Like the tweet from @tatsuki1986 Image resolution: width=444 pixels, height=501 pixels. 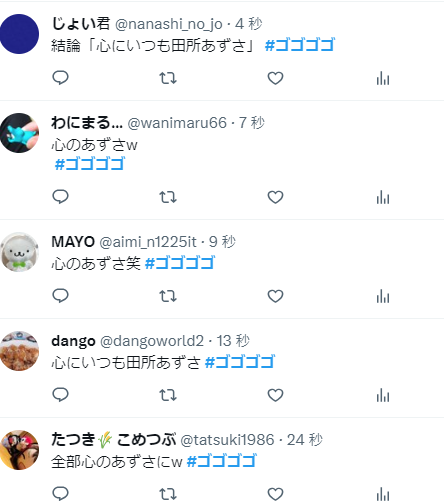[275, 494]
